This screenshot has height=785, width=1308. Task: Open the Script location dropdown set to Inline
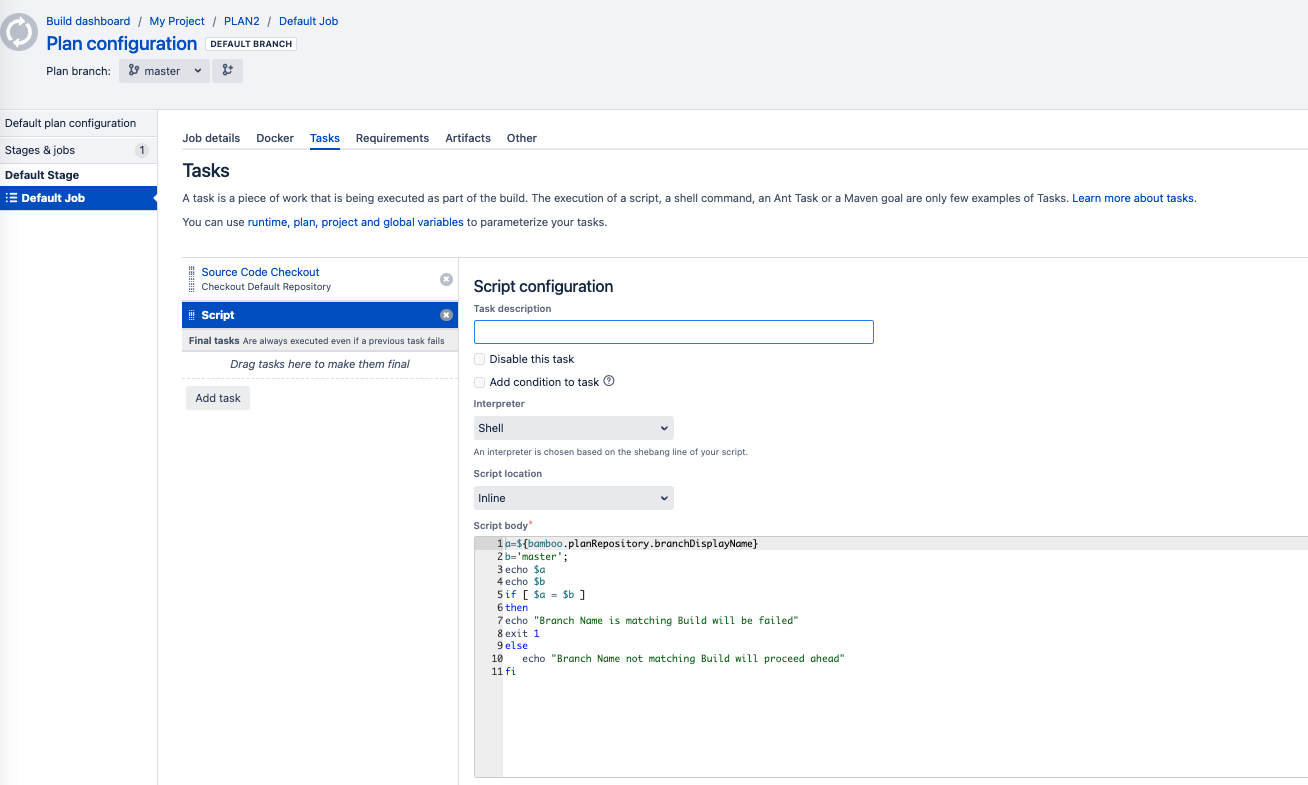point(574,498)
